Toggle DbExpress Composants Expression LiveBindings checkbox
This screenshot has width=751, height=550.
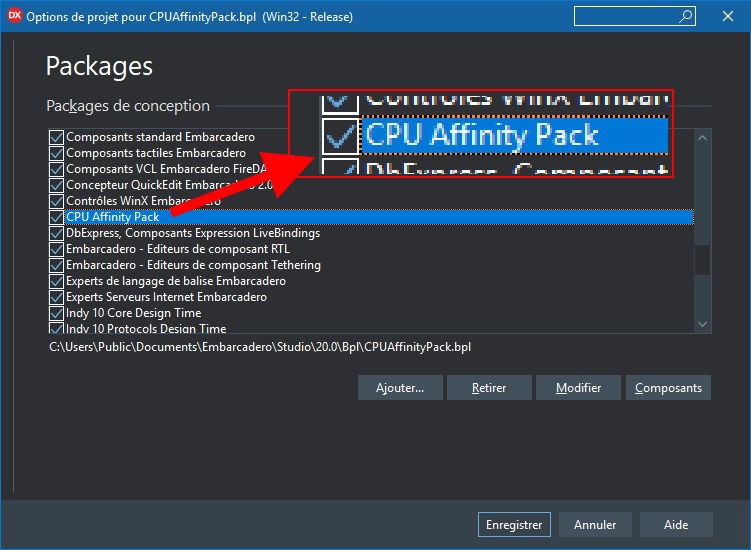click(57, 233)
